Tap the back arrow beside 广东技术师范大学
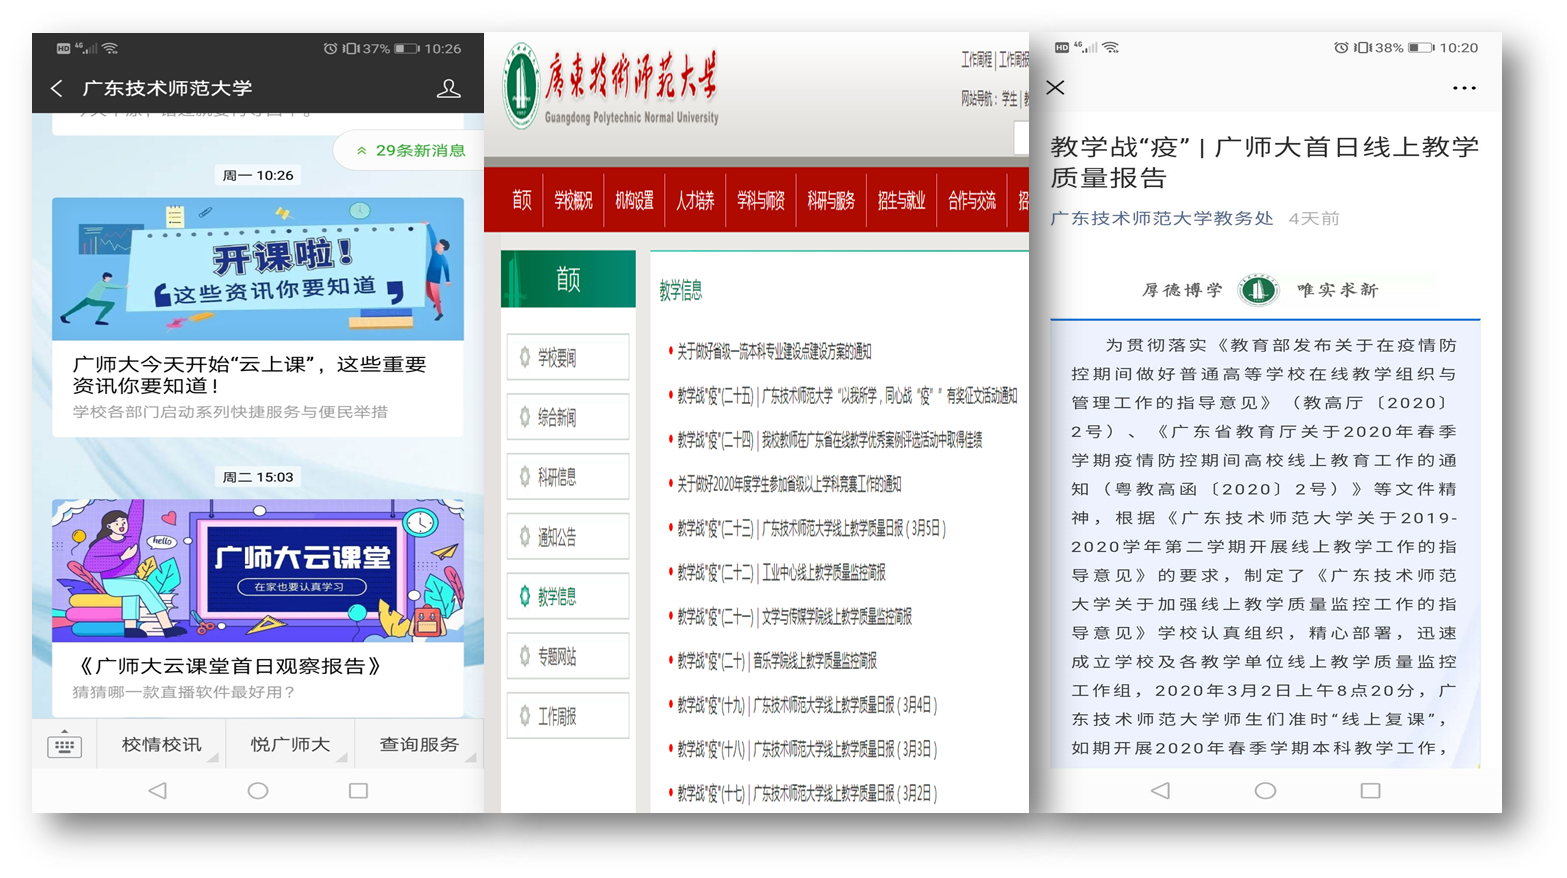This screenshot has height=878, width=1567. tap(57, 89)
